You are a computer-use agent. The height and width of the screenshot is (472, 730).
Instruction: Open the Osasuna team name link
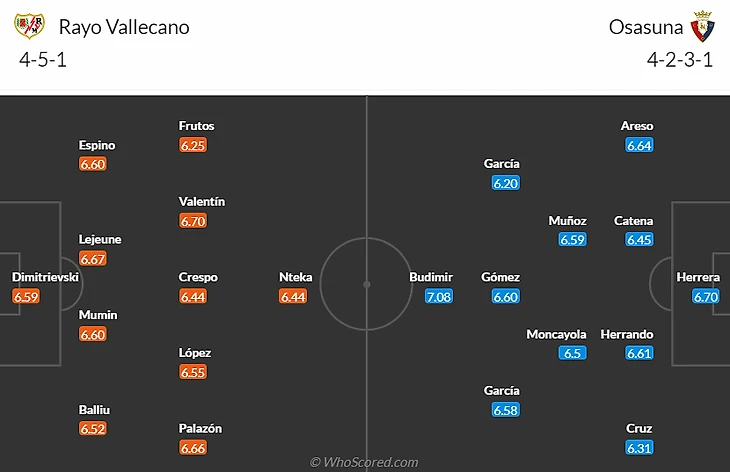[645, 27]
